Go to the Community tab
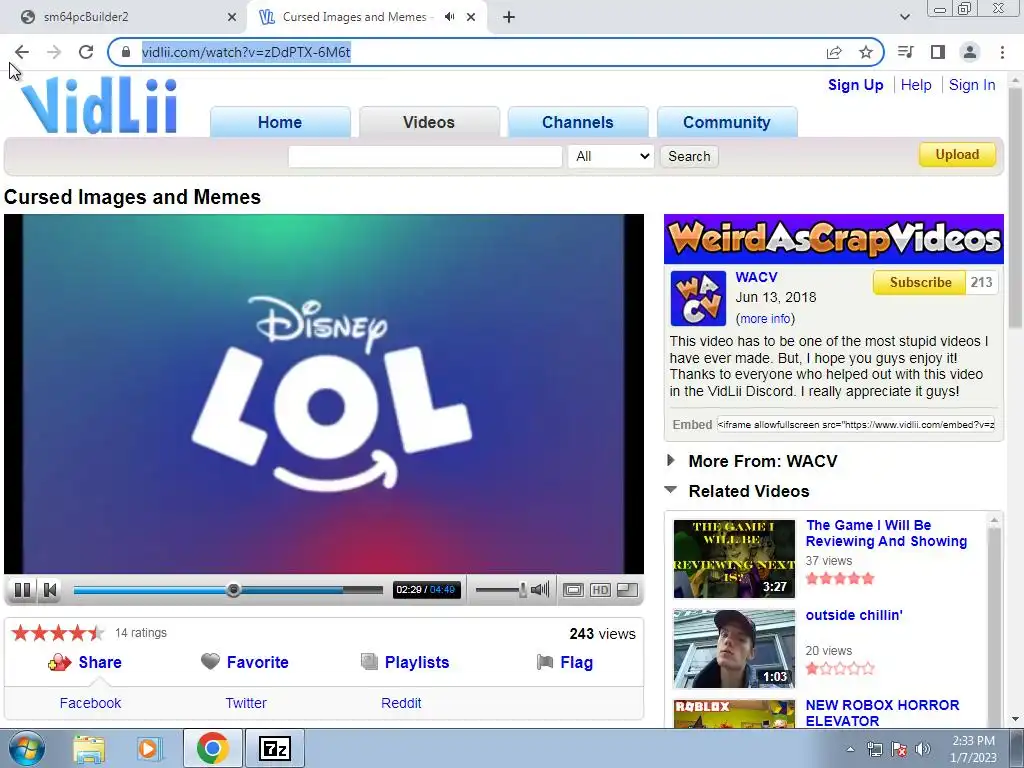The image size is (1024, 768). coord(726,122)
